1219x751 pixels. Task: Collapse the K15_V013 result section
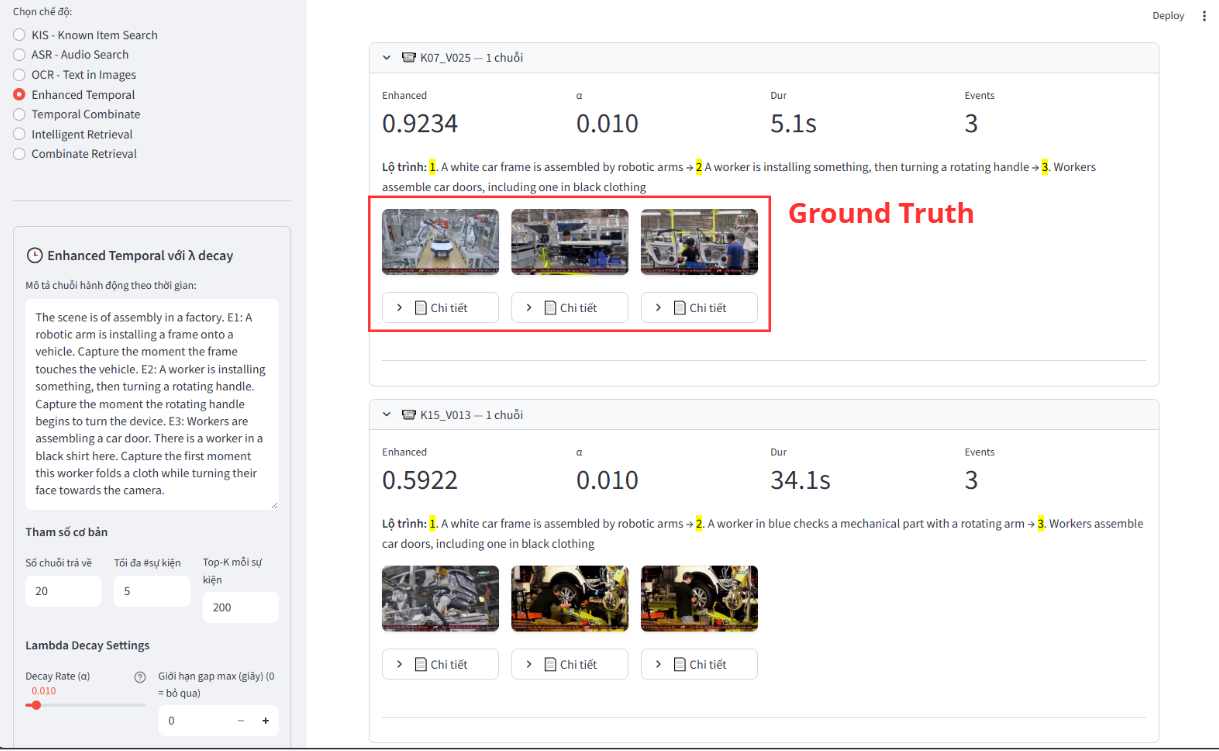click(x=387, y=415)
